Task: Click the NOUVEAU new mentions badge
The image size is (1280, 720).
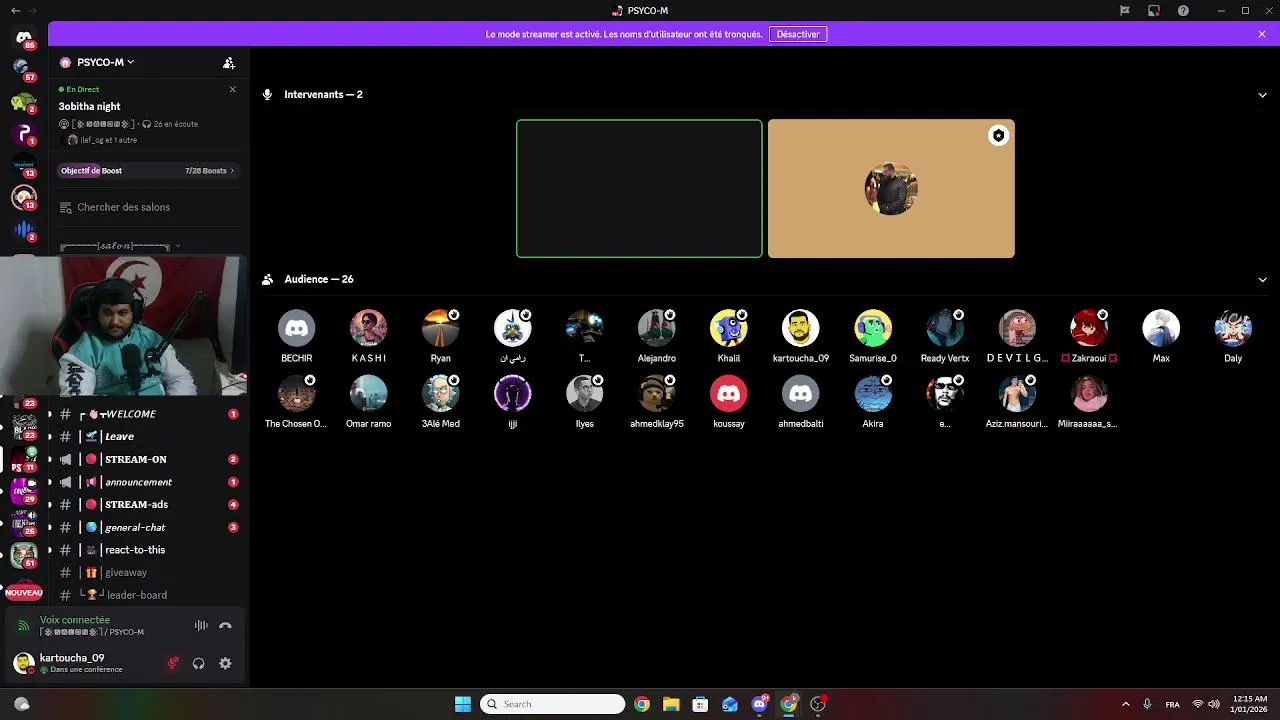Action: point(24,593)
